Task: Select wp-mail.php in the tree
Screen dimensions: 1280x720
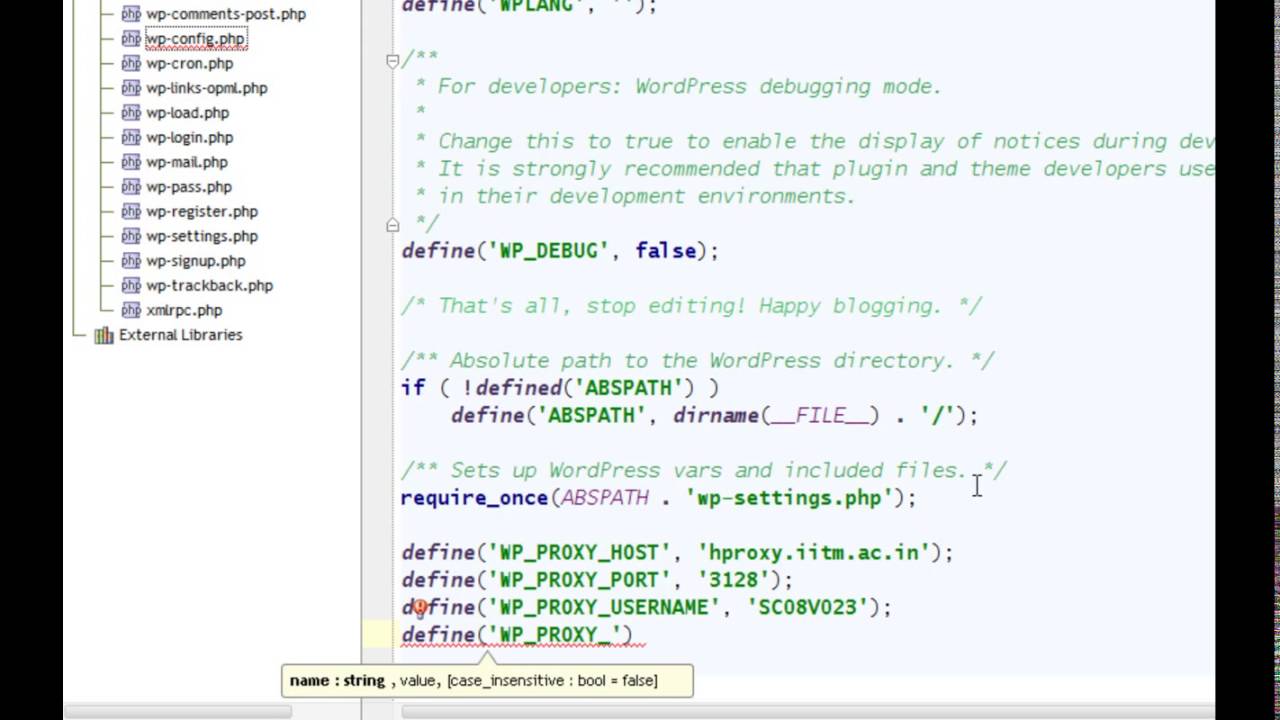Action: tap(187, 162)
